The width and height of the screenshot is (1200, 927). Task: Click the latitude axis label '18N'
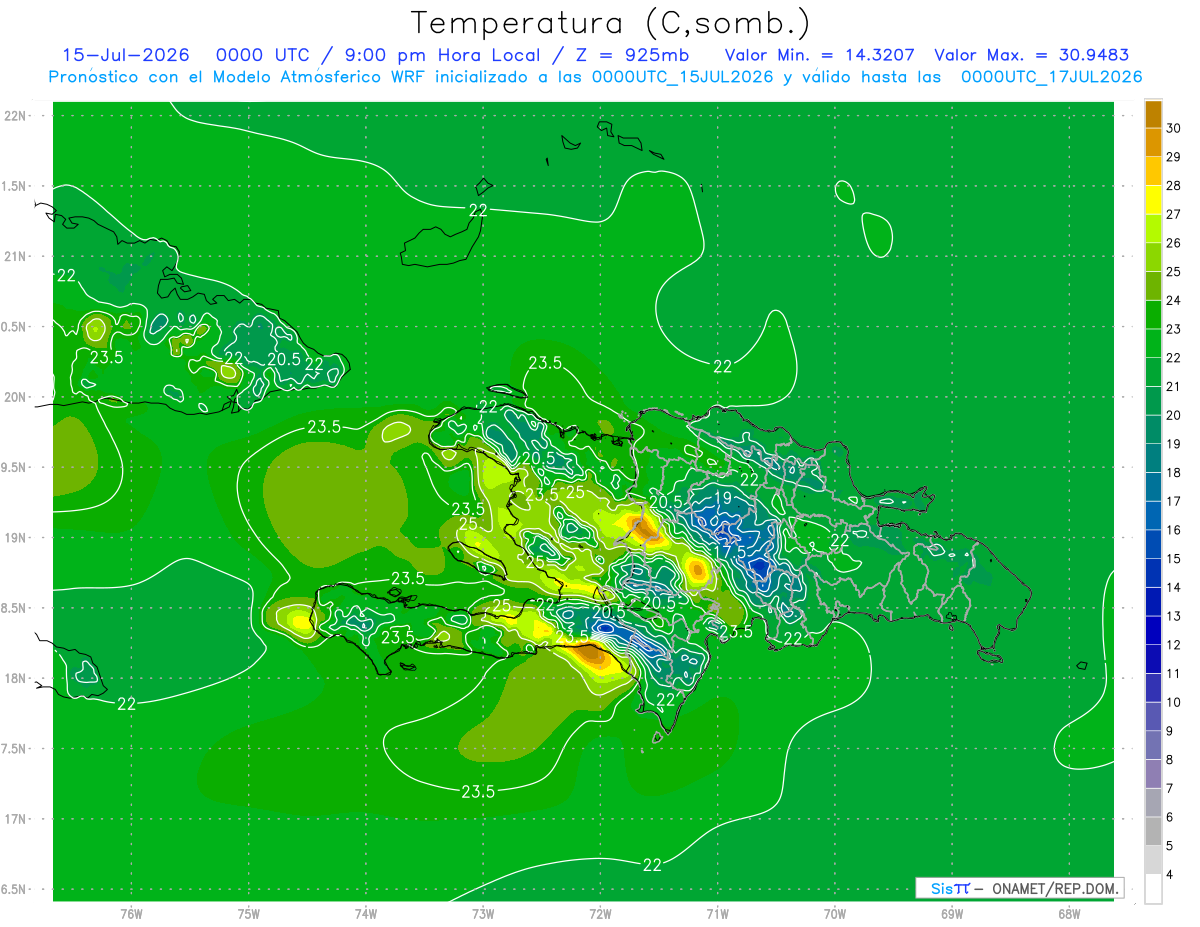point(16,678)
